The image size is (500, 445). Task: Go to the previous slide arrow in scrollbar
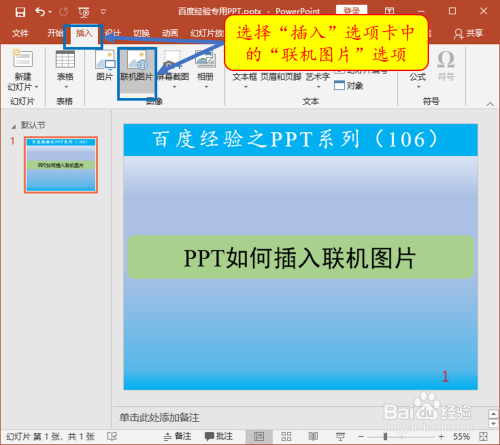click(x=493, y=414)
